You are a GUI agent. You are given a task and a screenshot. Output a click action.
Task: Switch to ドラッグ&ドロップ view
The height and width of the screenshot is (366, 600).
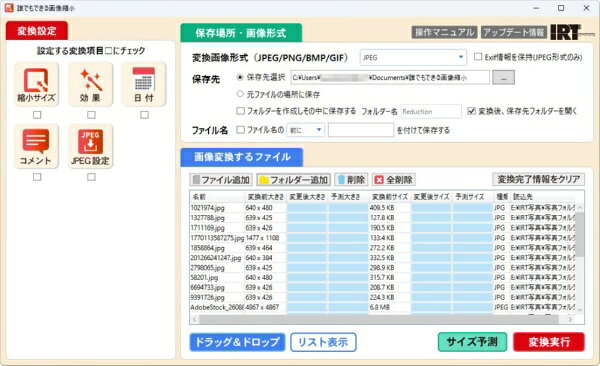[237, 342]
